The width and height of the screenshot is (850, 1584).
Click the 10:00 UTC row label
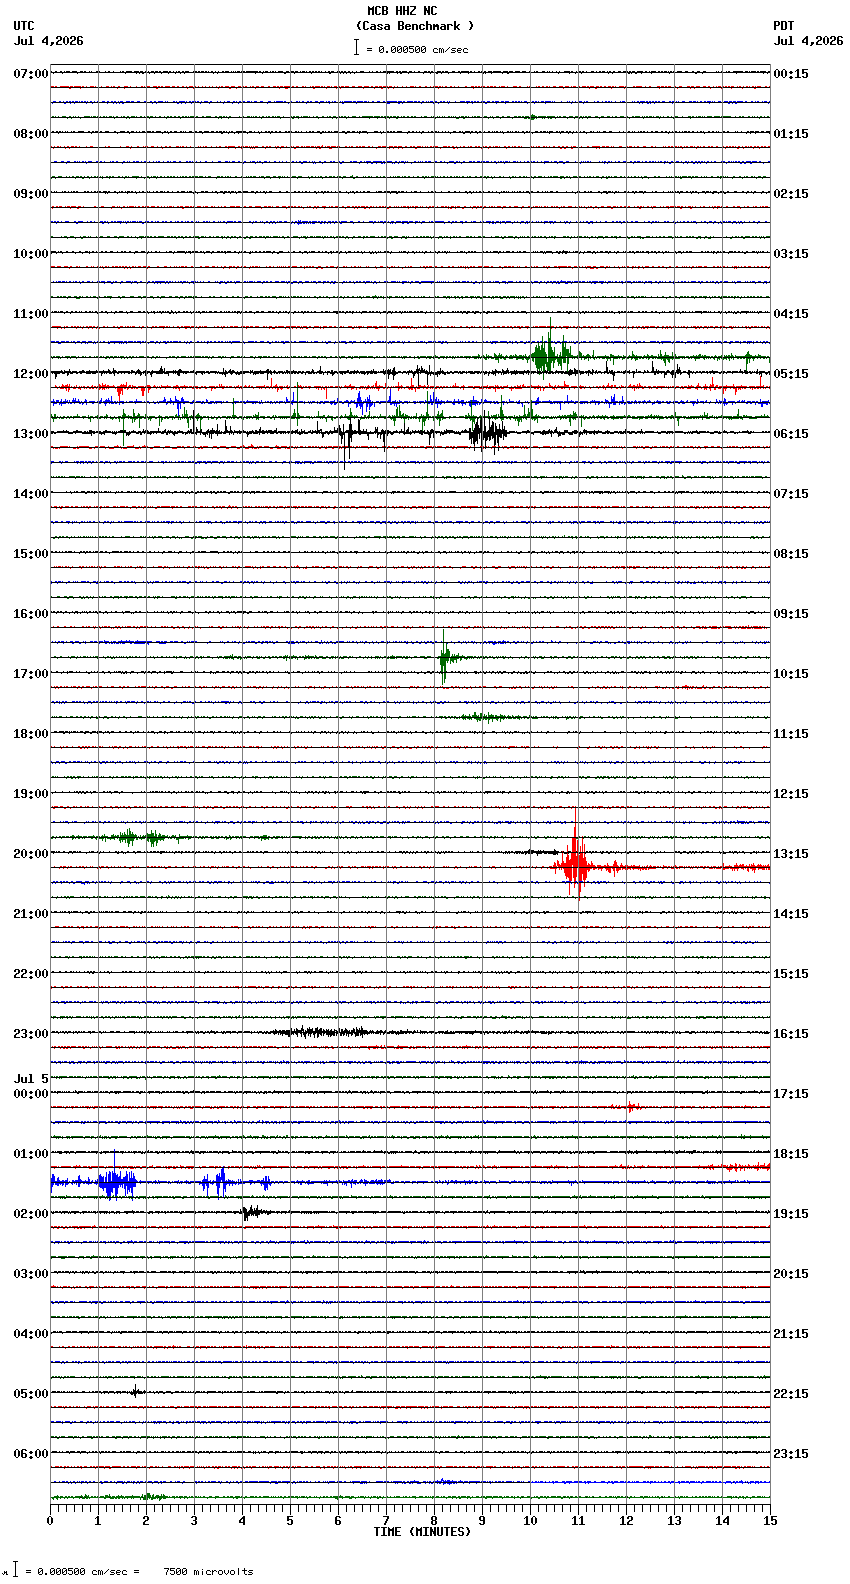click(31, 254)
